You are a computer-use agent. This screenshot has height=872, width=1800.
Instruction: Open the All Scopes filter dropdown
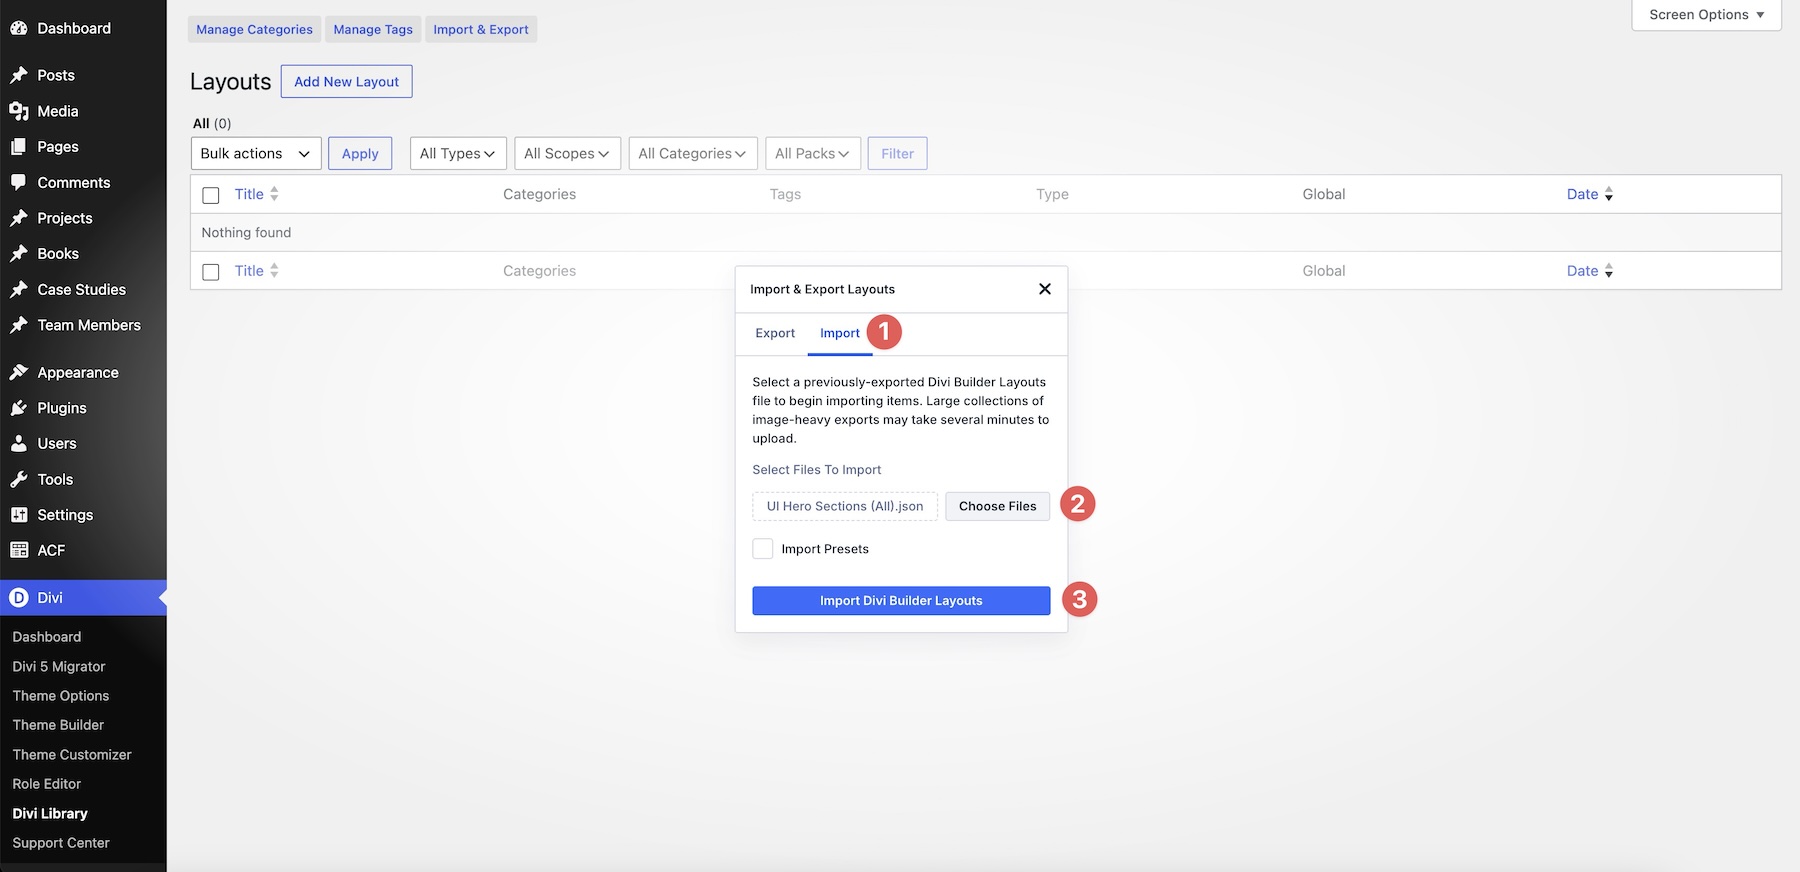[567, 153]
